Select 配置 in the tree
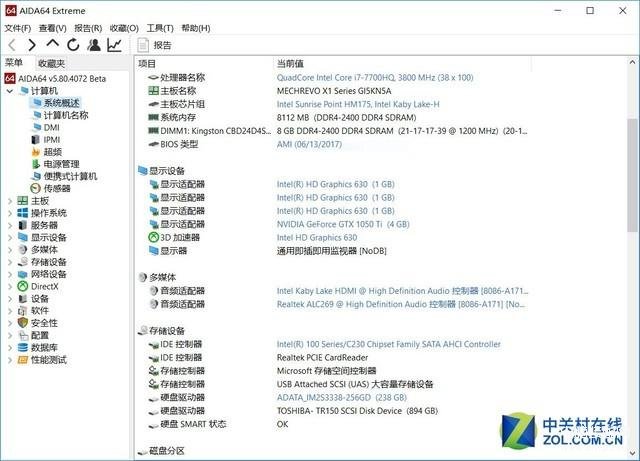640x461 pixels. pyautogui.click(x=40, y=335)
